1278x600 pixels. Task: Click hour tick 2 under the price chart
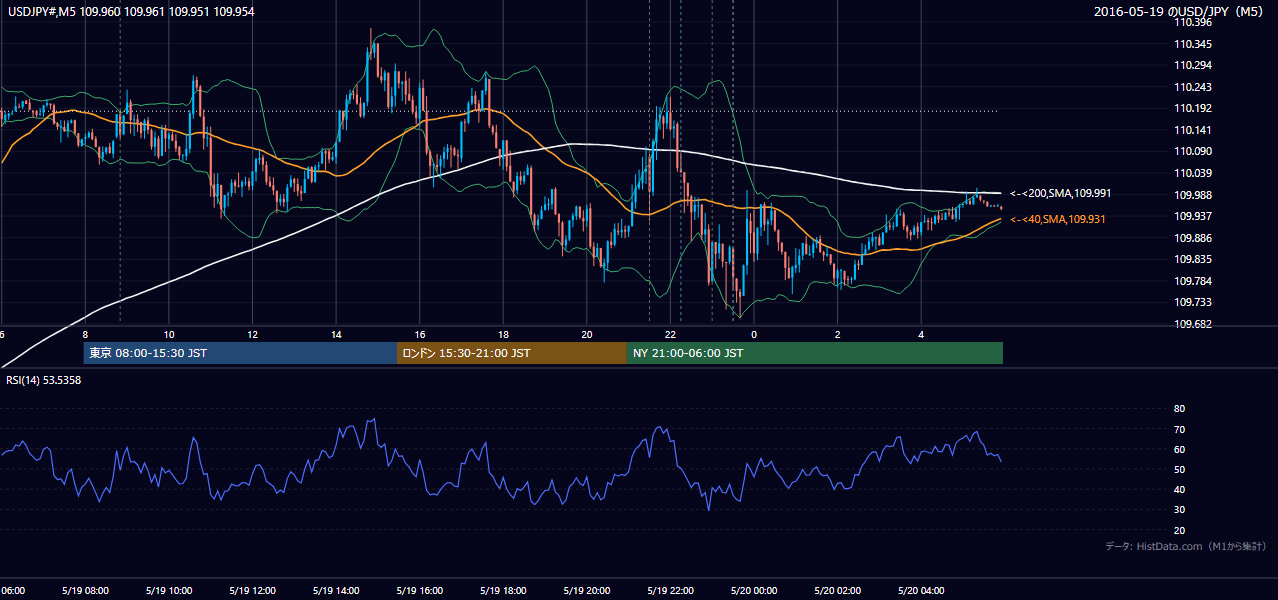pyautogui.click(x=838, y=335)
